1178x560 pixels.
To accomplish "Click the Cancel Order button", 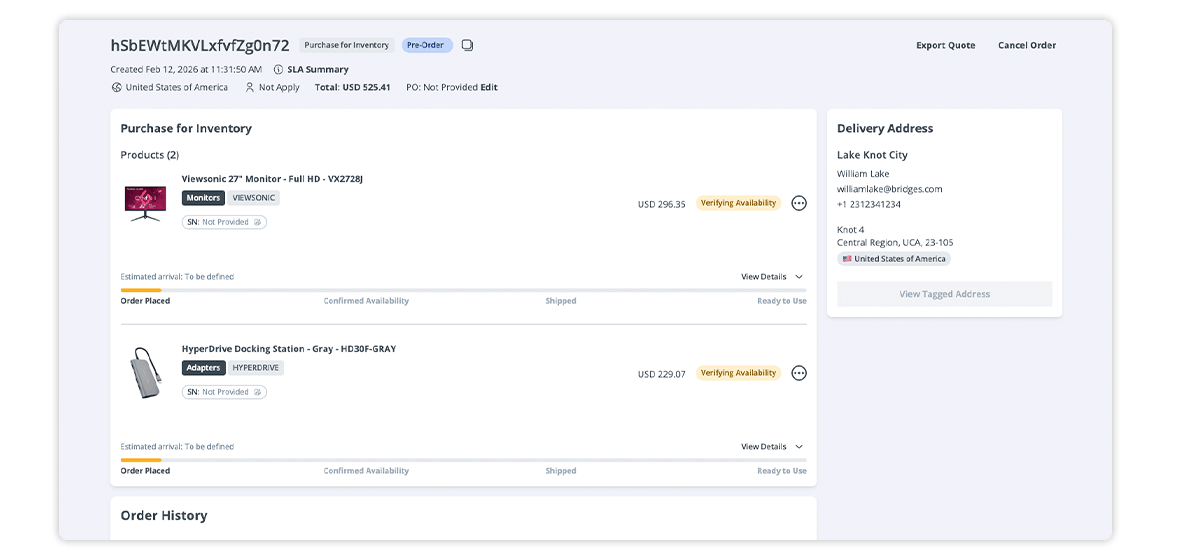I will pyautogui.click(x=1026, y=45).
